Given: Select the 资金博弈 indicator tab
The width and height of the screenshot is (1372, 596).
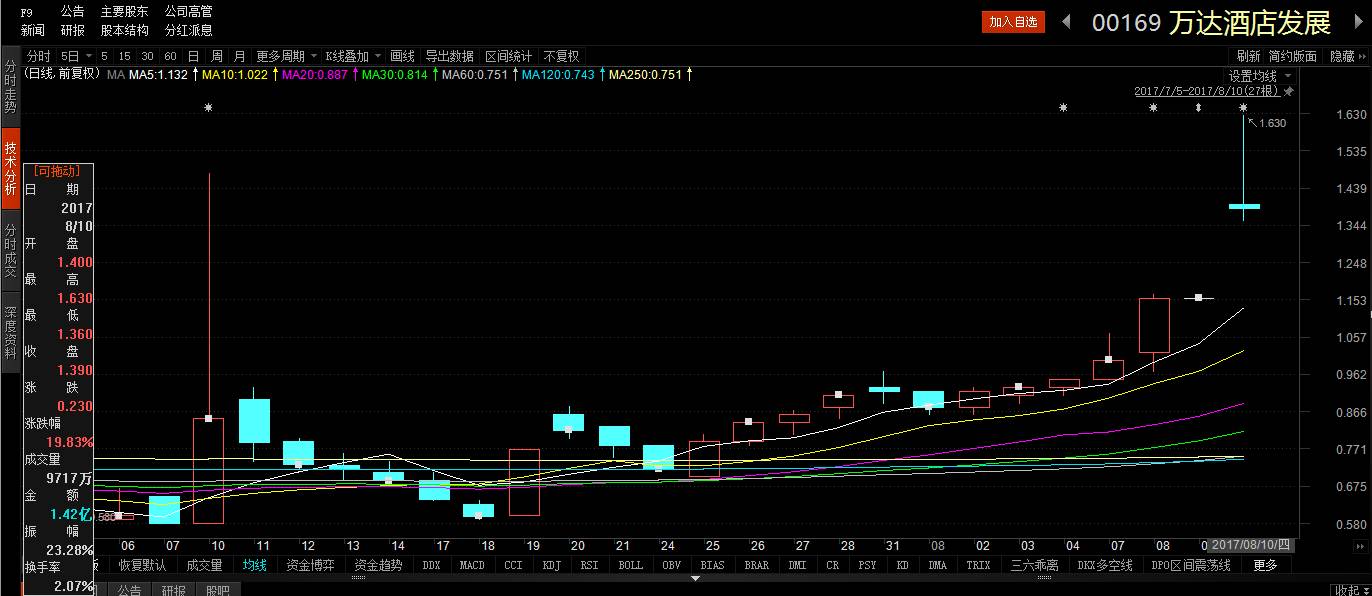Looking at the screenshot, I should [x=310, y=565].
